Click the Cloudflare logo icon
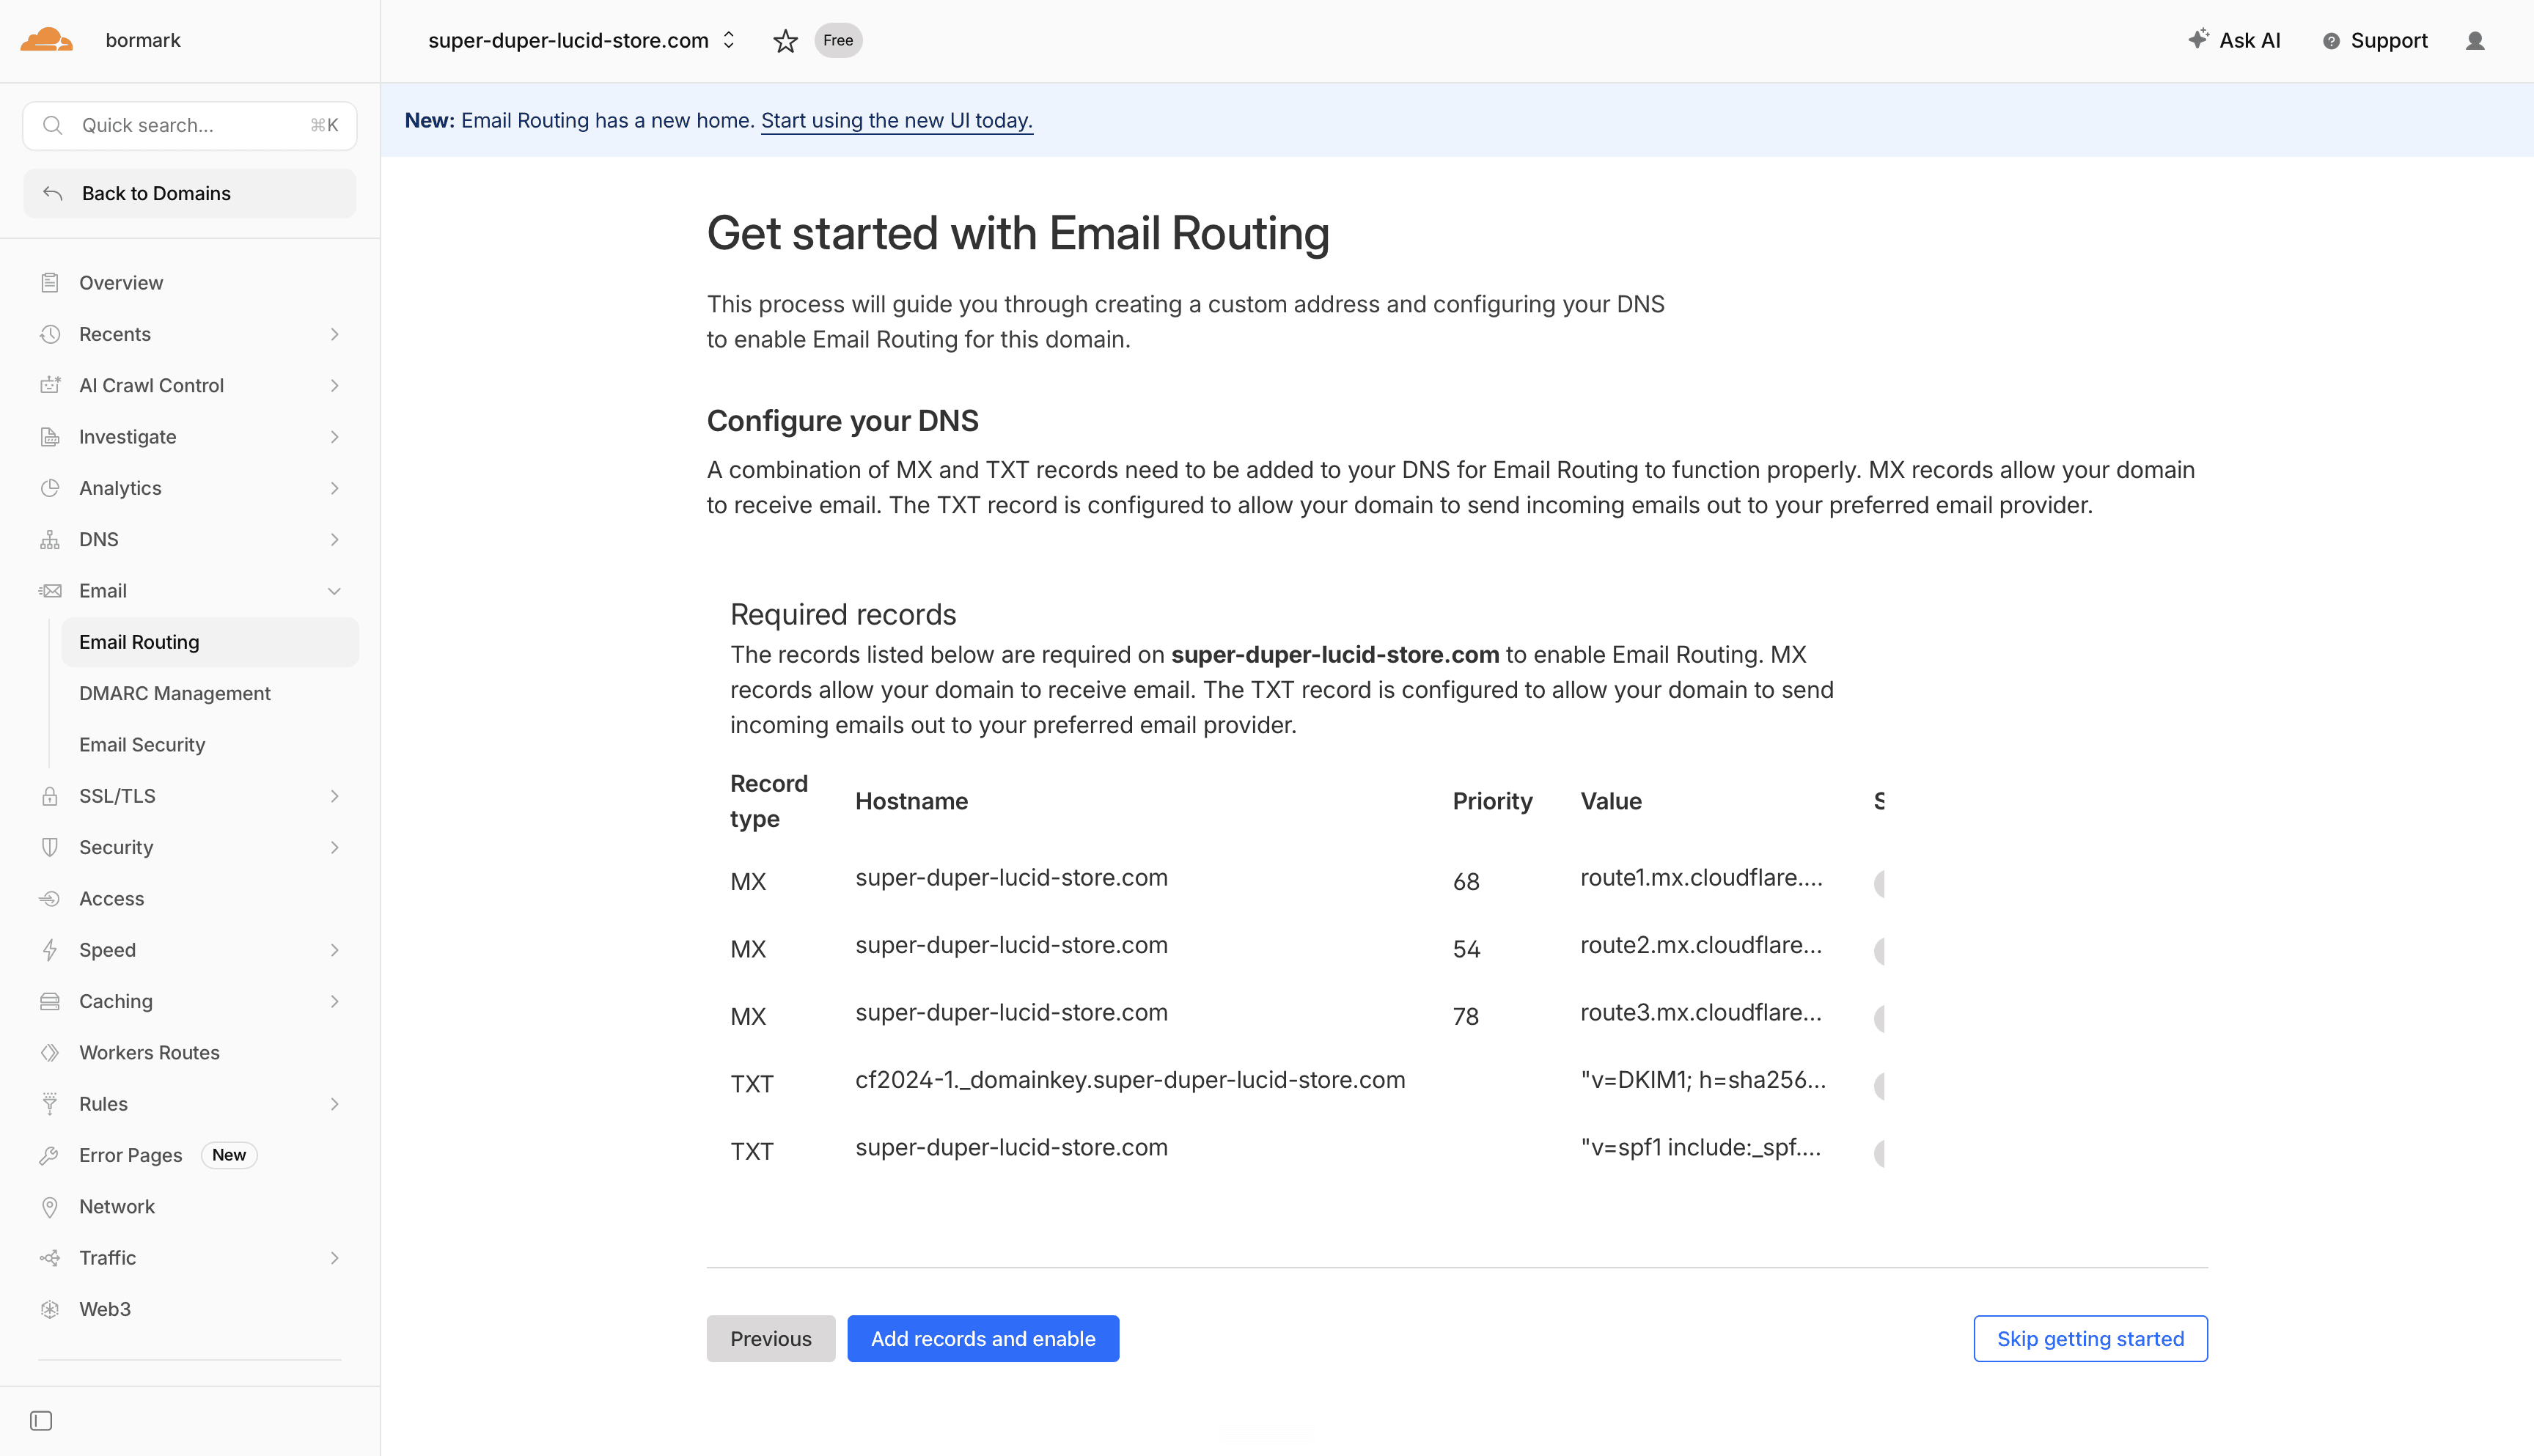Screen dimensions: 2534x1456 pos(46,40)
